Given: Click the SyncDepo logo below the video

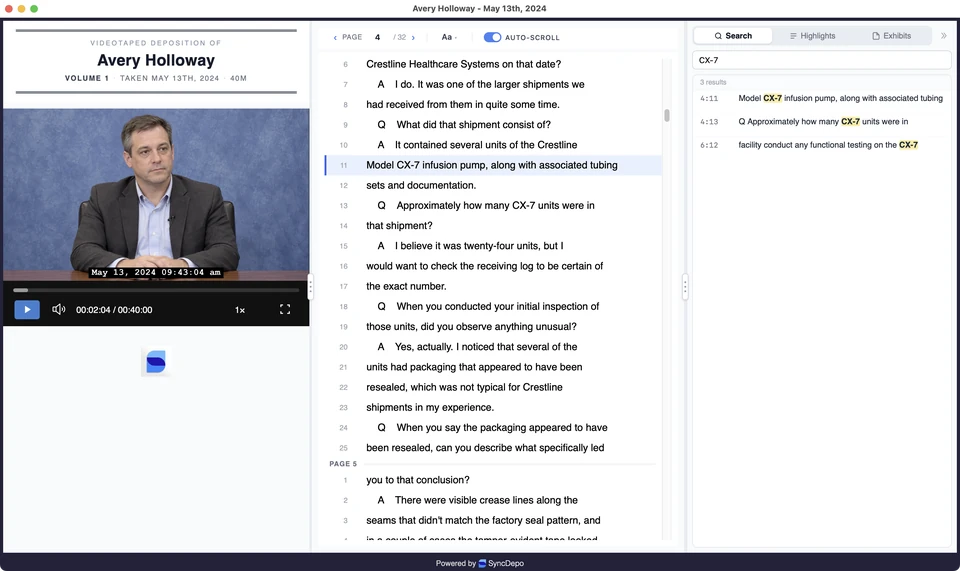Looking at the screenshot, I should (x=156, y=362).
